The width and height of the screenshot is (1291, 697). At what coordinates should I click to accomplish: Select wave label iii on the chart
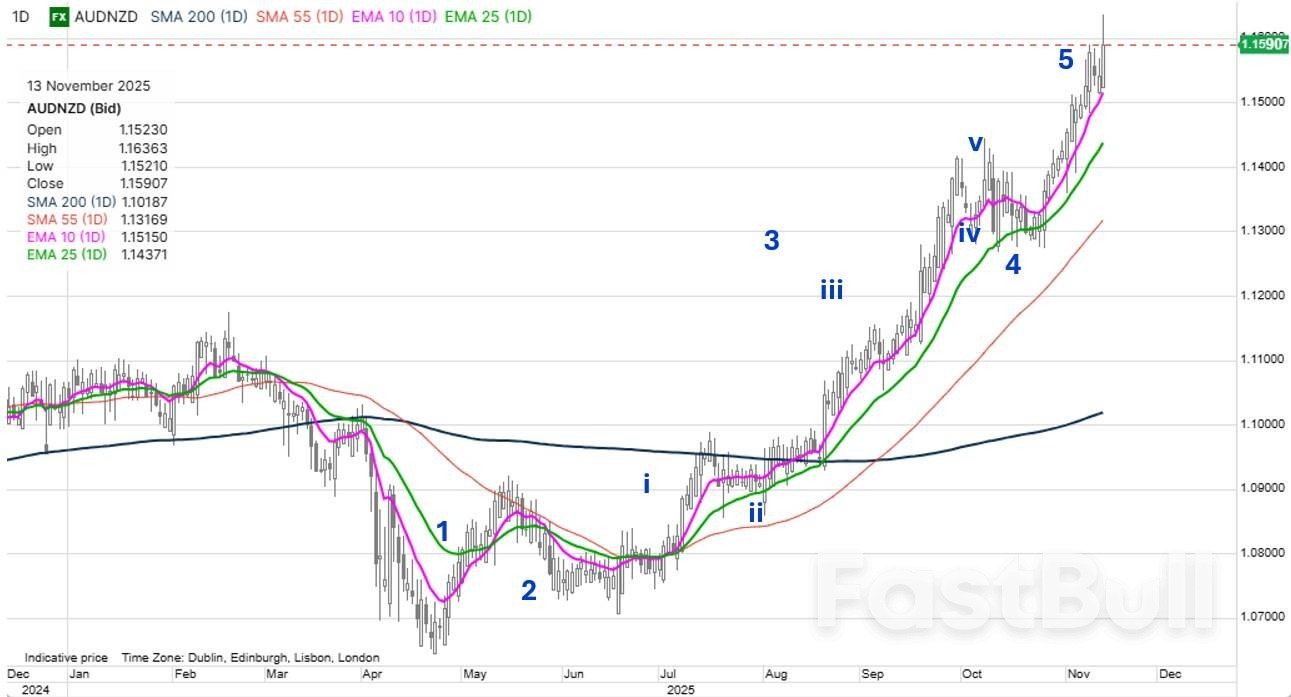pos(831,291)
